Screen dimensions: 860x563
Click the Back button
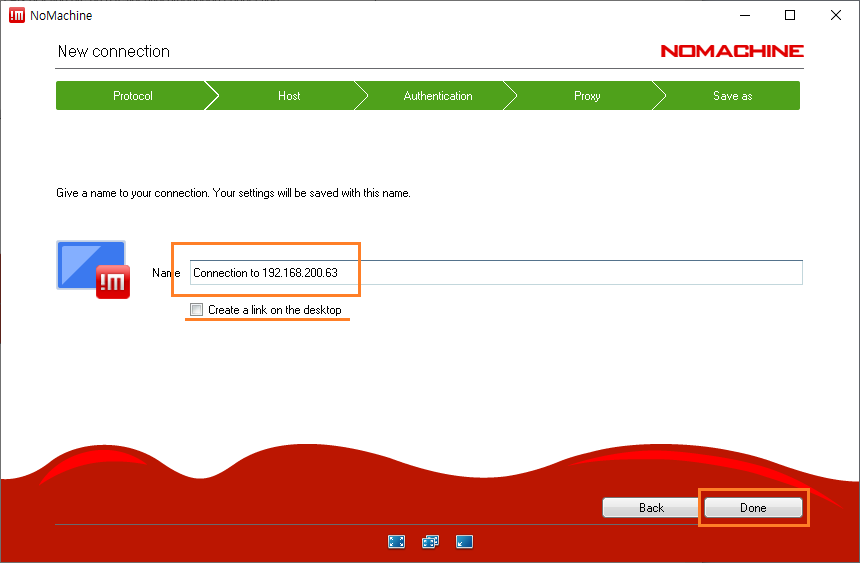click(x=651, y=508)
